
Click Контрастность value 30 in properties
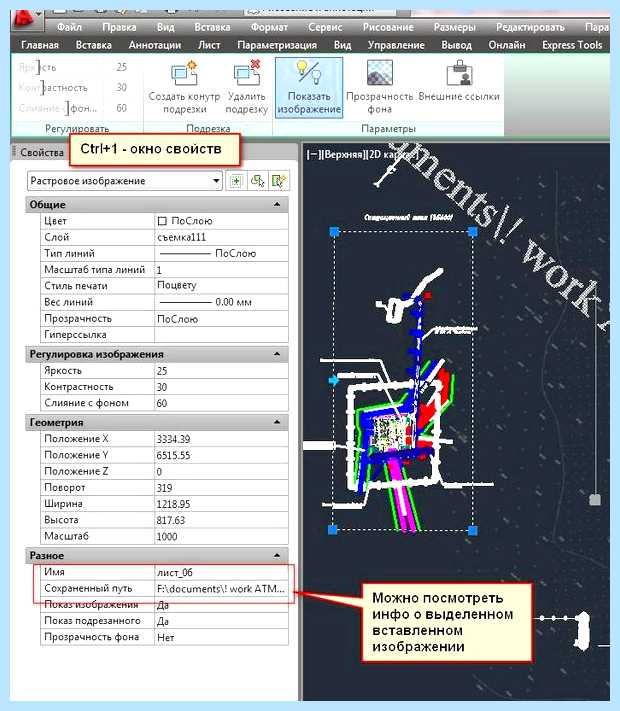[x=221, y=387]
